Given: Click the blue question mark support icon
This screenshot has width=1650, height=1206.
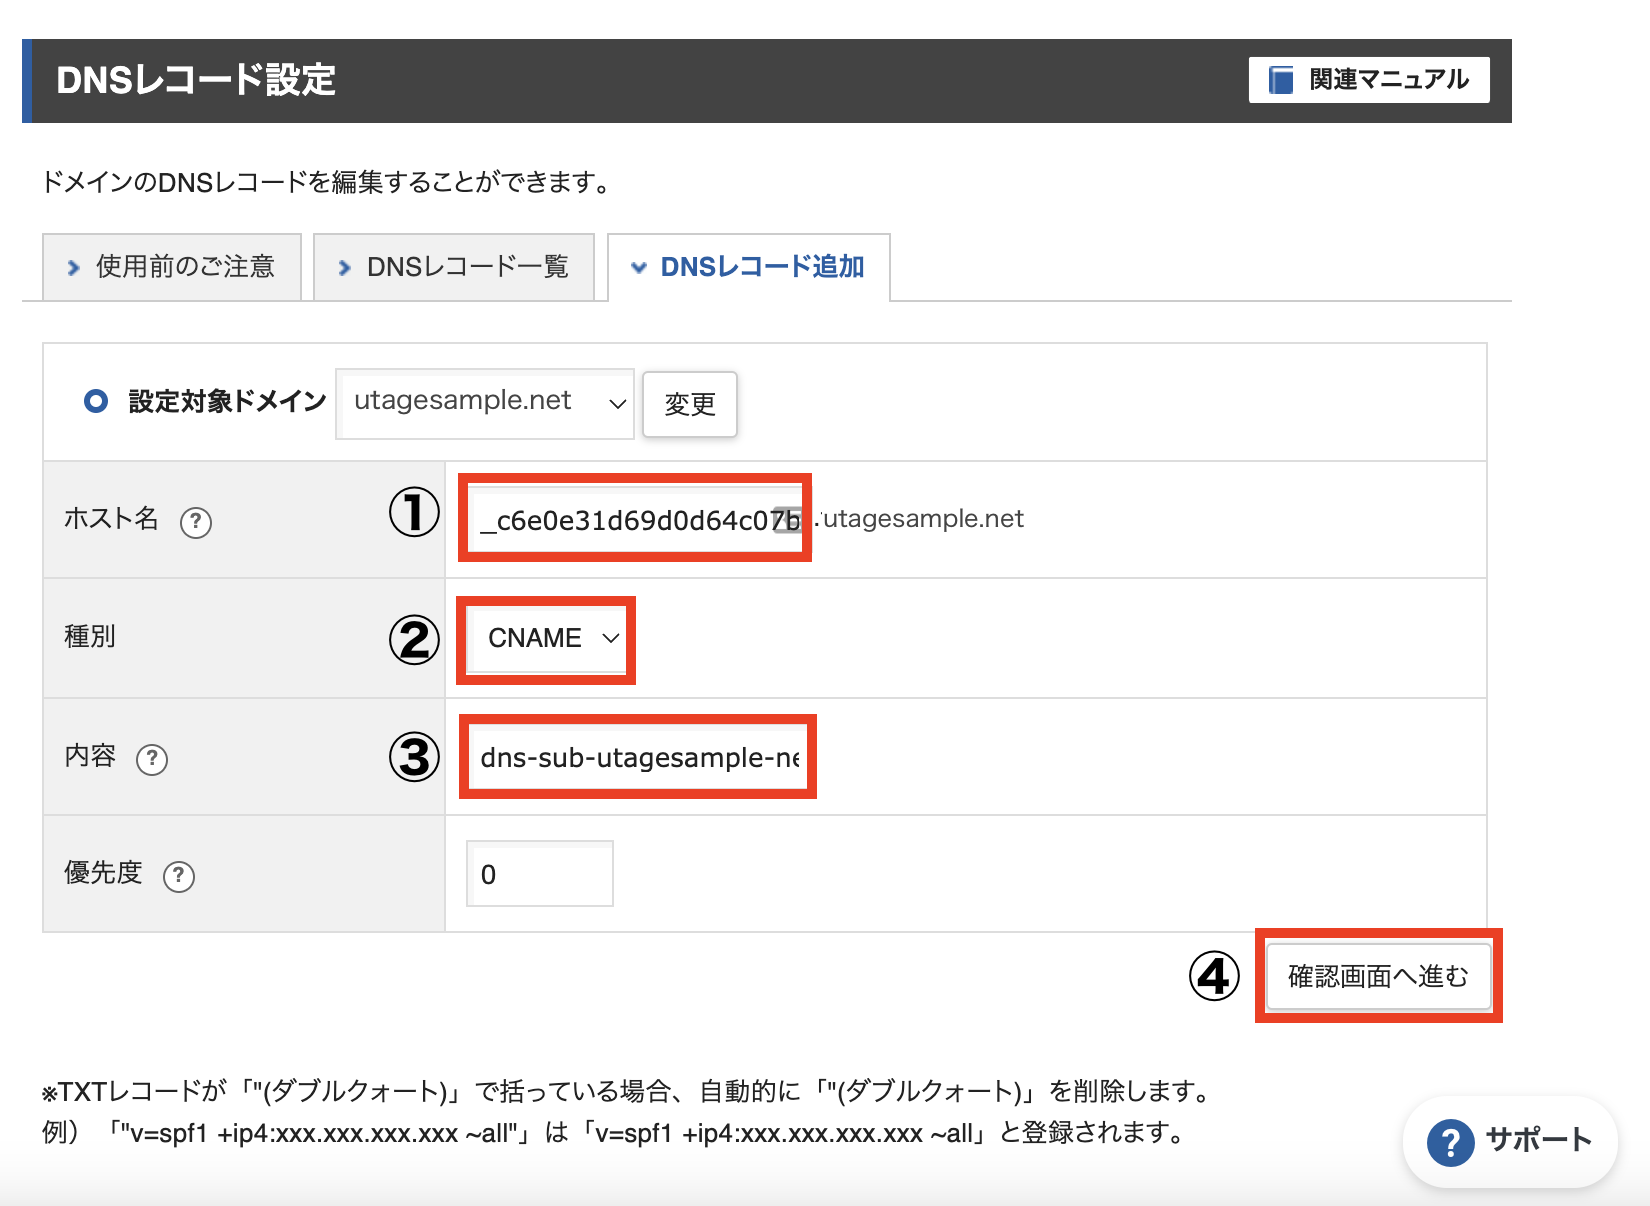Looking at the screenshot, I should (x=1450, y=1141).
